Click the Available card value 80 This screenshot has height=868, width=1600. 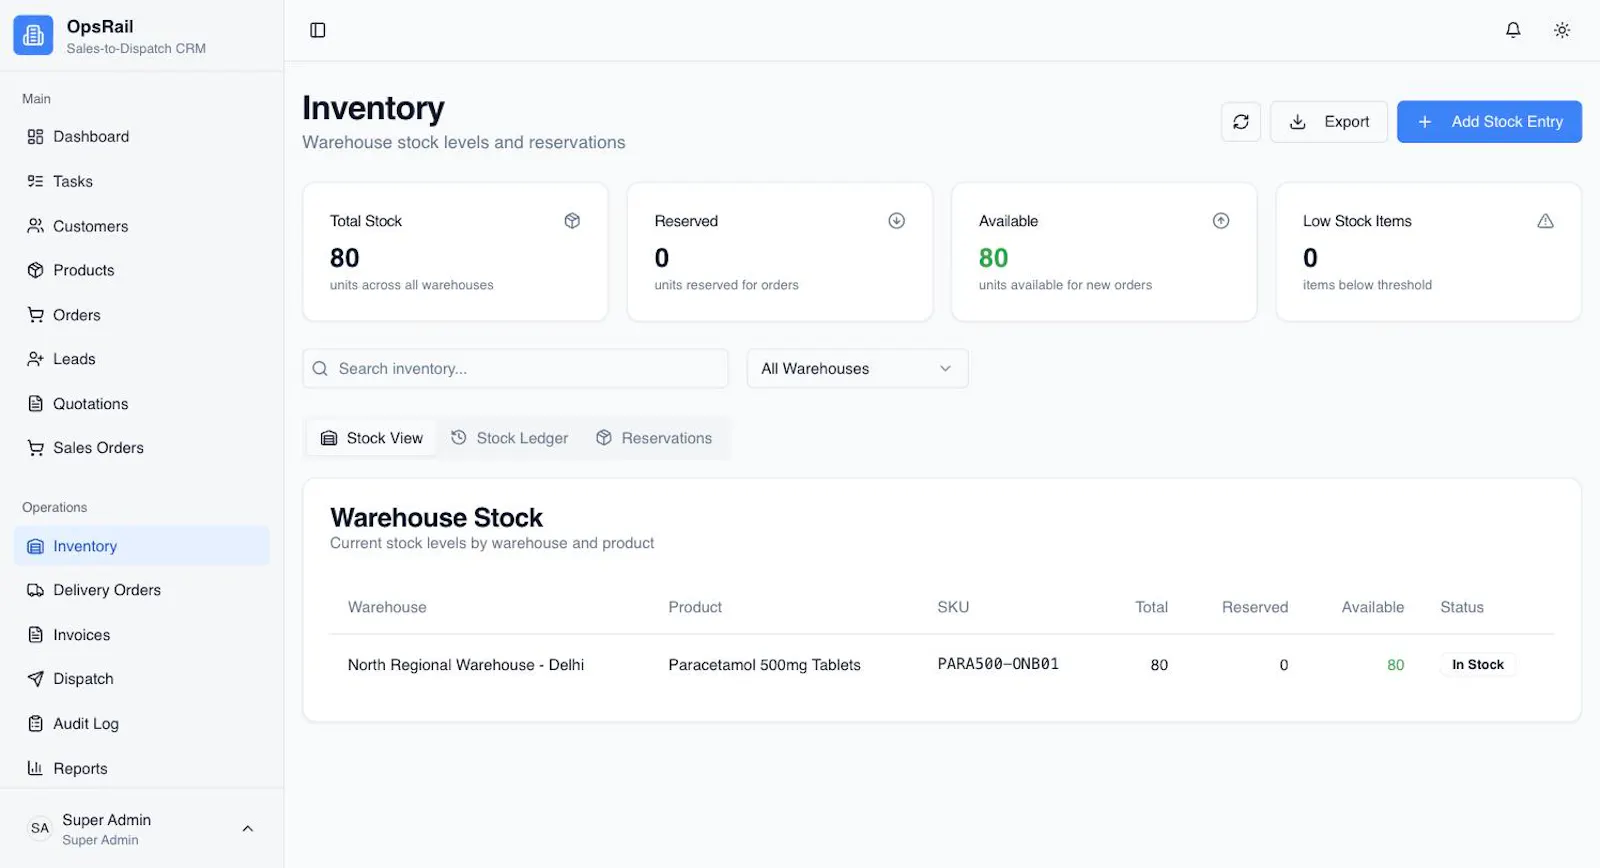pyautogui.click(x=993, y=258)
